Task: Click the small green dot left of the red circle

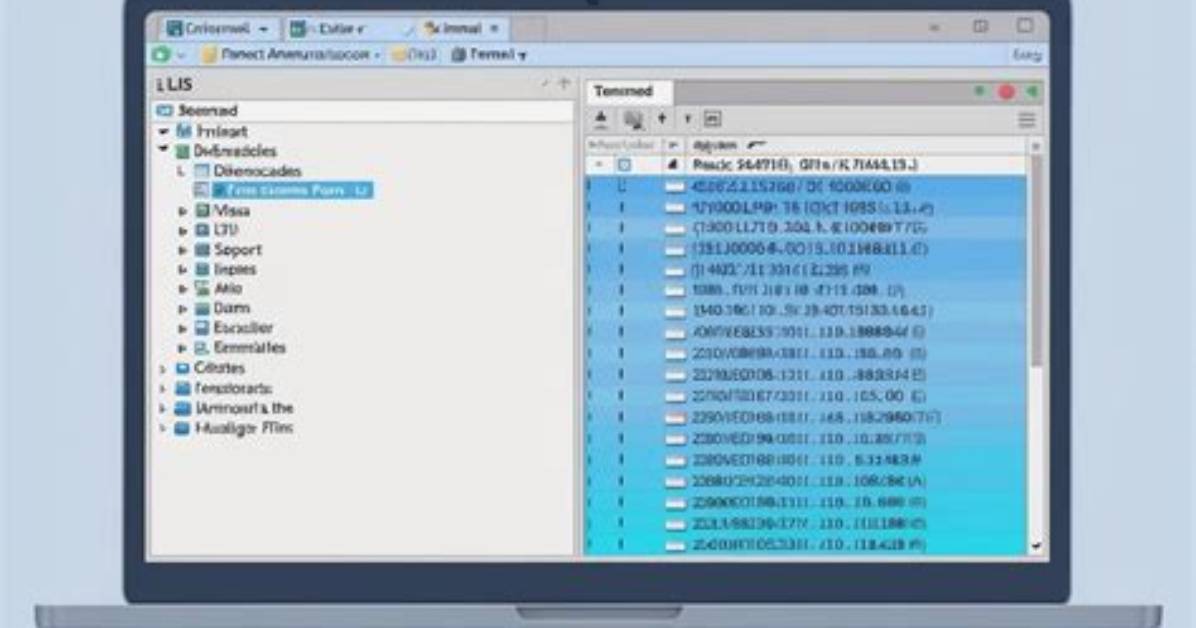Action: [979, 91]
